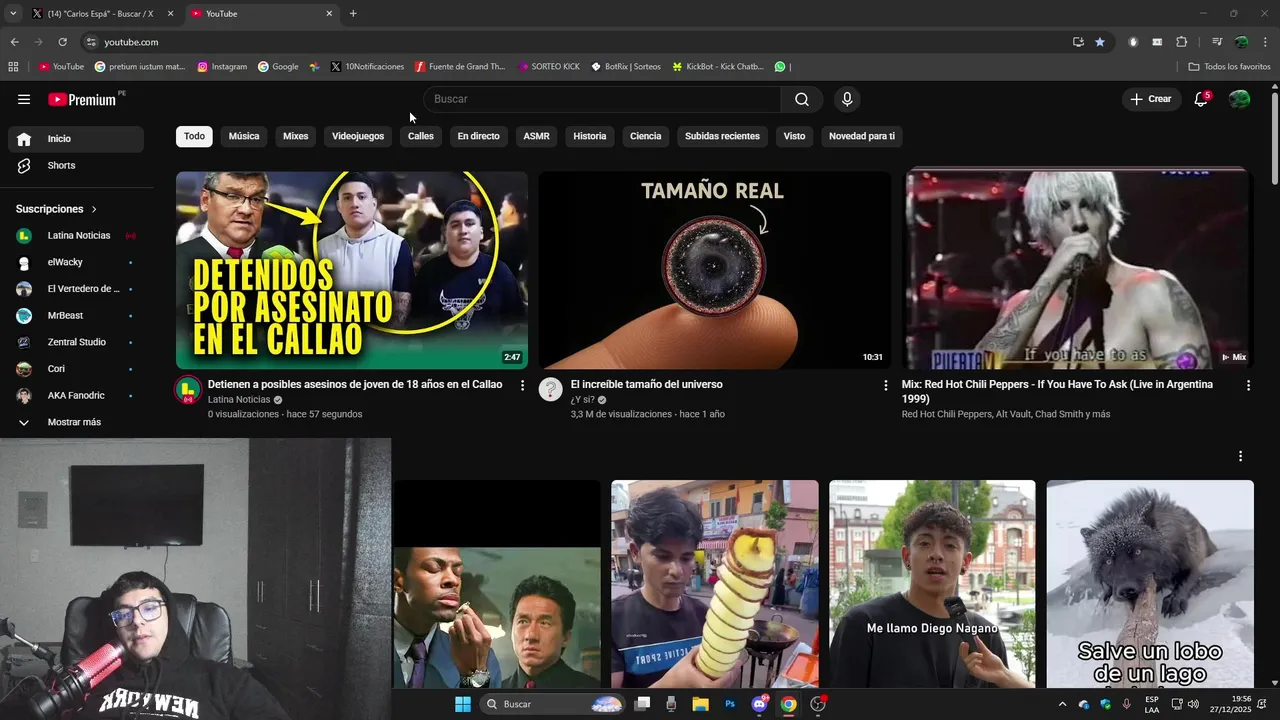
Task: Open the Windows Start menu
Action: [463, 704]
